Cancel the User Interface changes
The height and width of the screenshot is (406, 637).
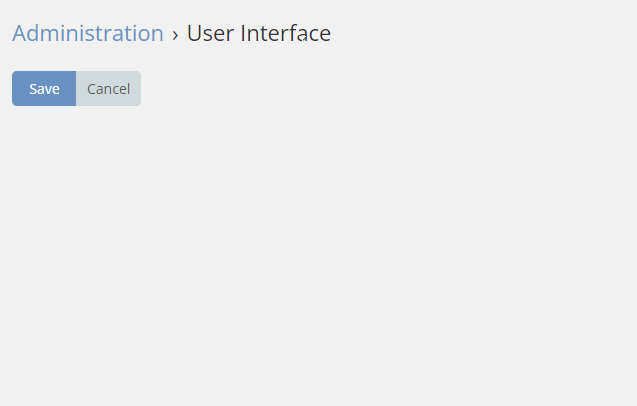point(108,88)
